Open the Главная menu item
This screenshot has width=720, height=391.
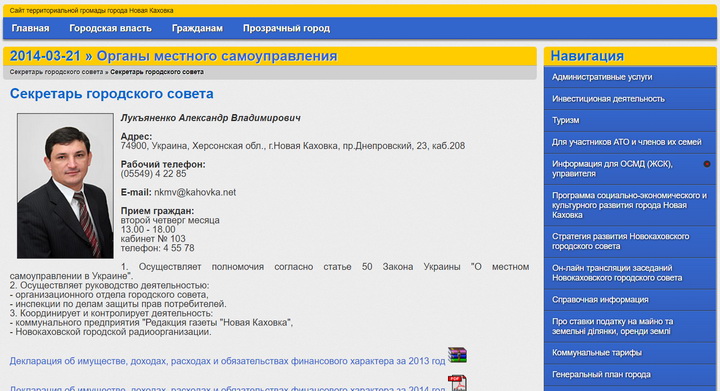(30, 28)
